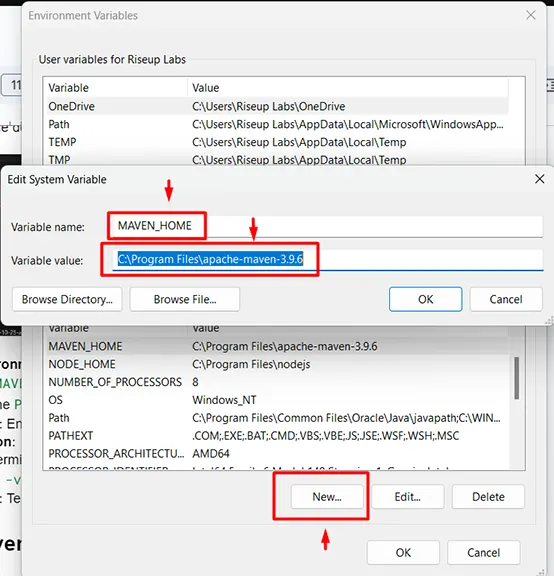Cancel the Environment Variables window
The width and height of the screenshot is (554, 576).
tap(483, 552)
